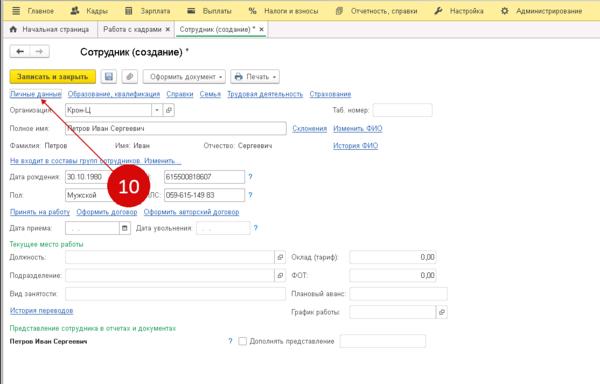Viewport: 600px width, 384px height.
Task: Open the Личные данные link
Action: point(36,94)
